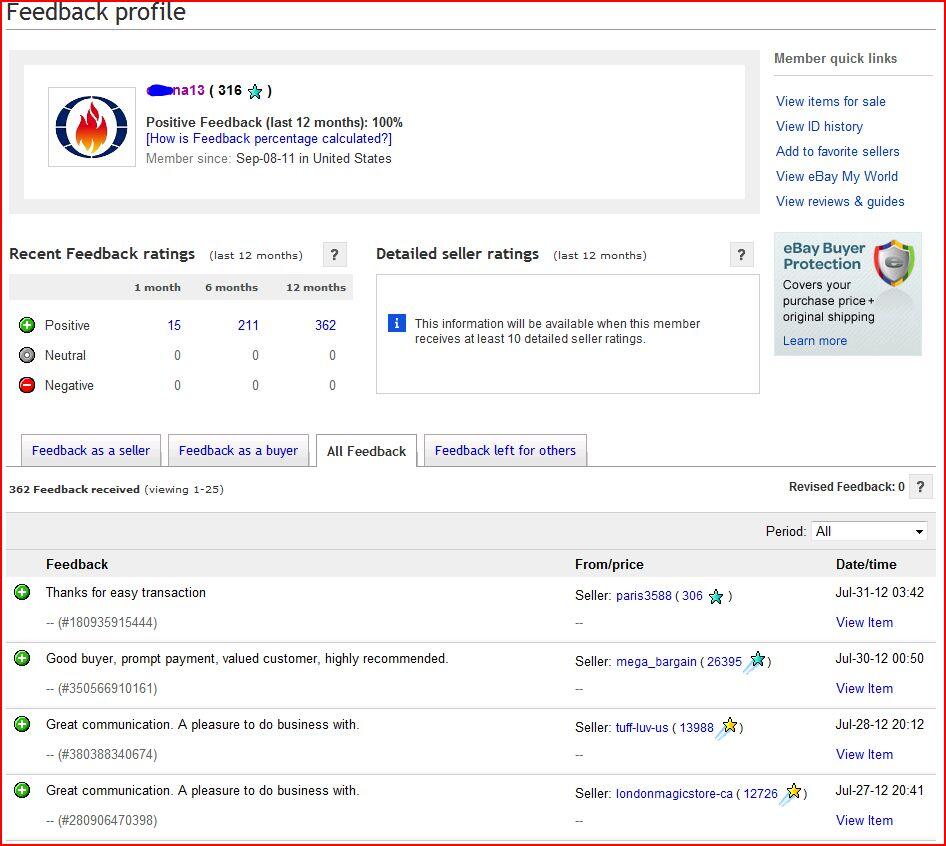Viewport: 946px width, 846px height.
Task: Click feedback score 13988 for tuff-luv-us
Action: (696, 727)
